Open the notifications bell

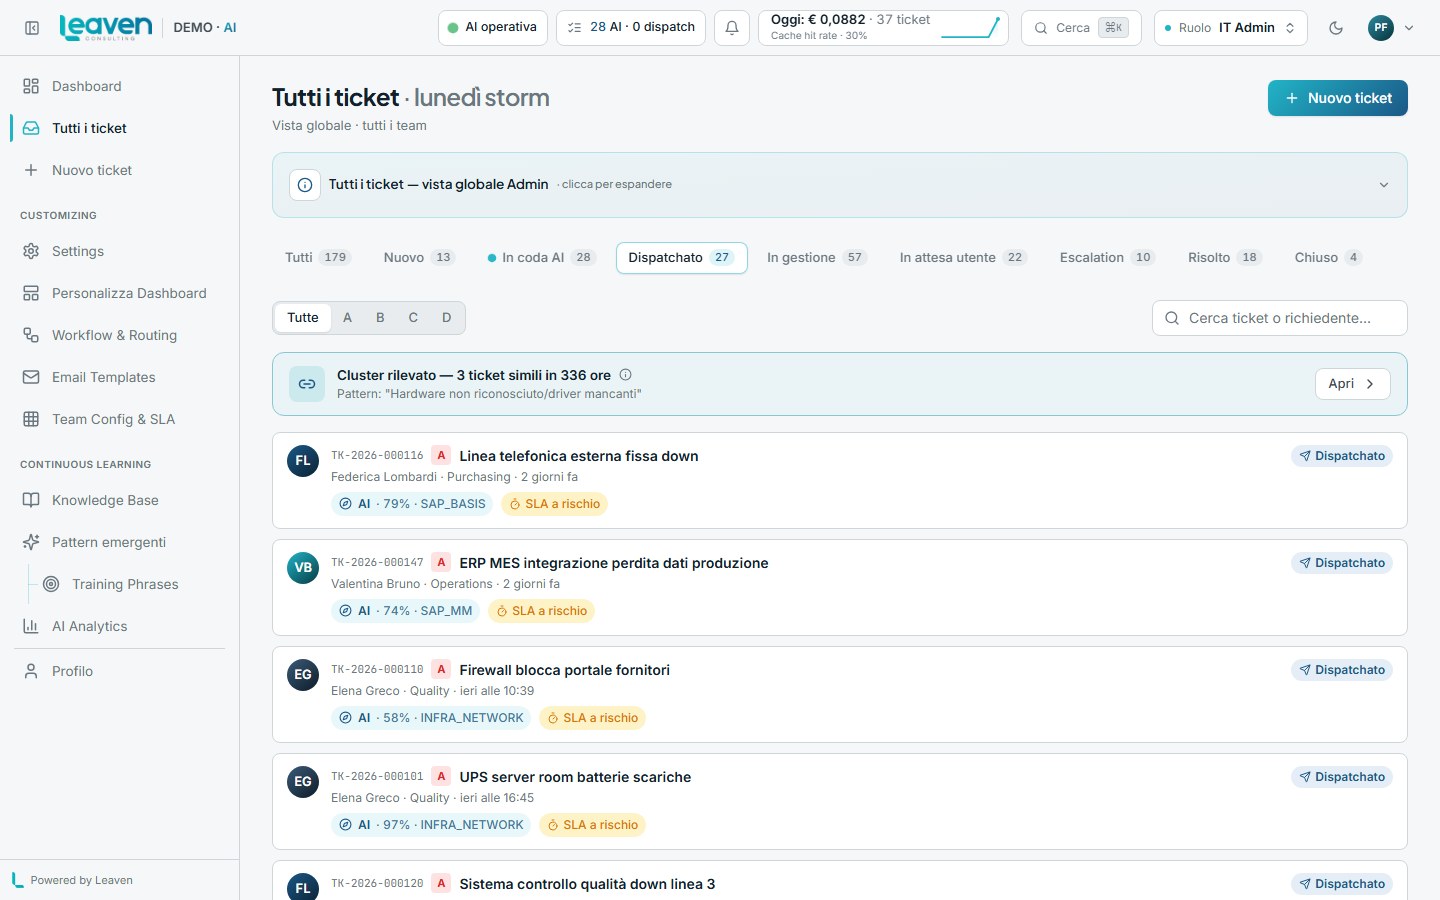point(732,28)
